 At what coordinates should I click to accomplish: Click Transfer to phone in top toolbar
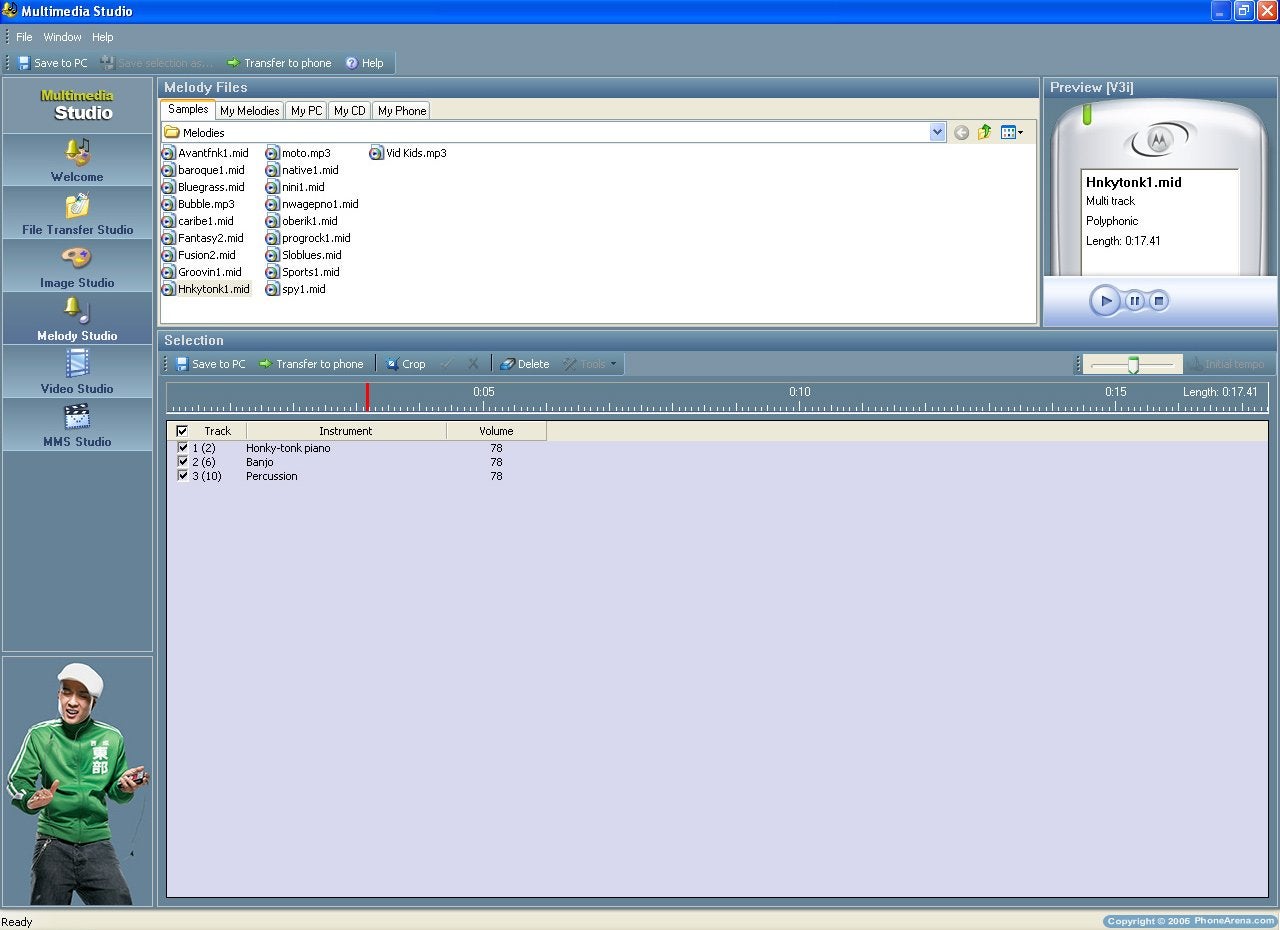click(279, 63)
